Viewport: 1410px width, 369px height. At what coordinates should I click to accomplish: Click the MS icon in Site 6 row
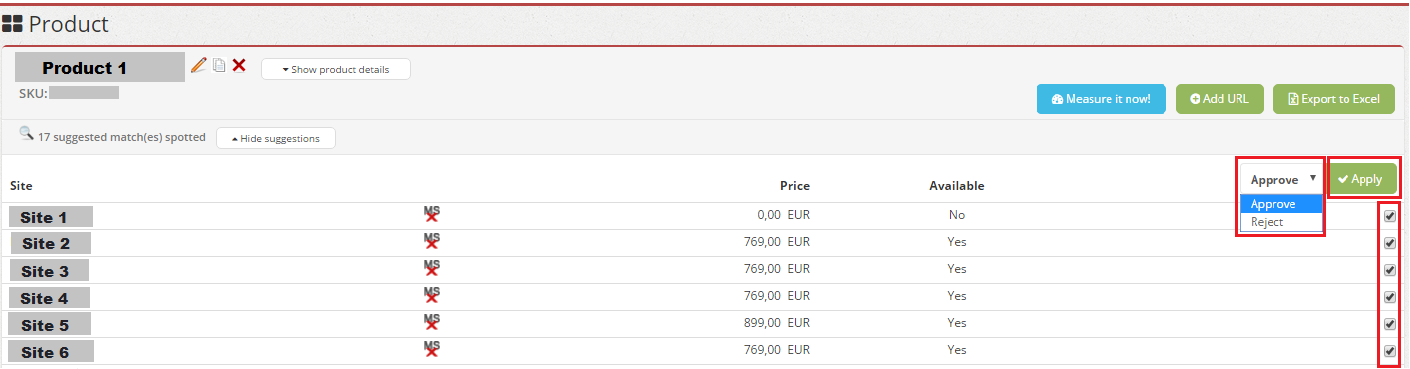(431, 349)
